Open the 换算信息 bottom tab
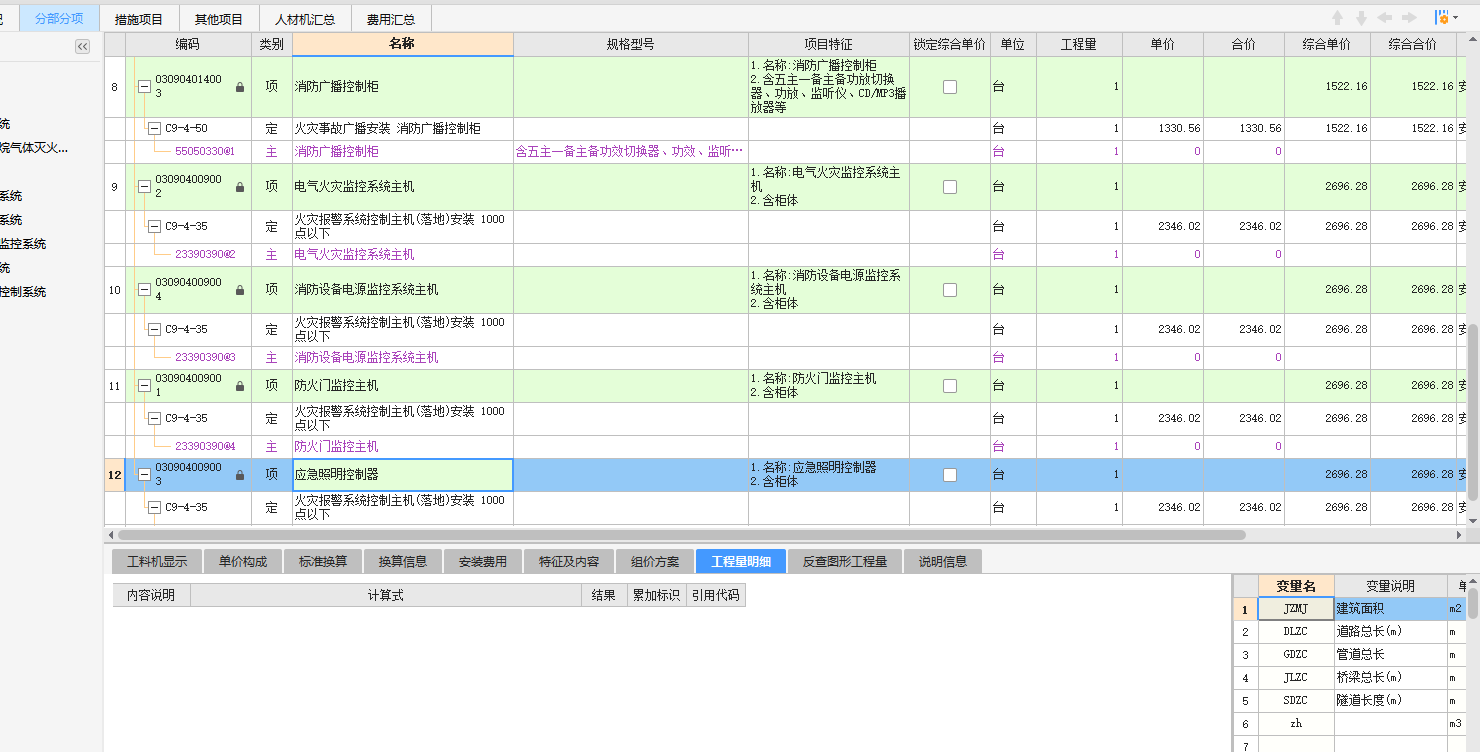 [403, 561]
